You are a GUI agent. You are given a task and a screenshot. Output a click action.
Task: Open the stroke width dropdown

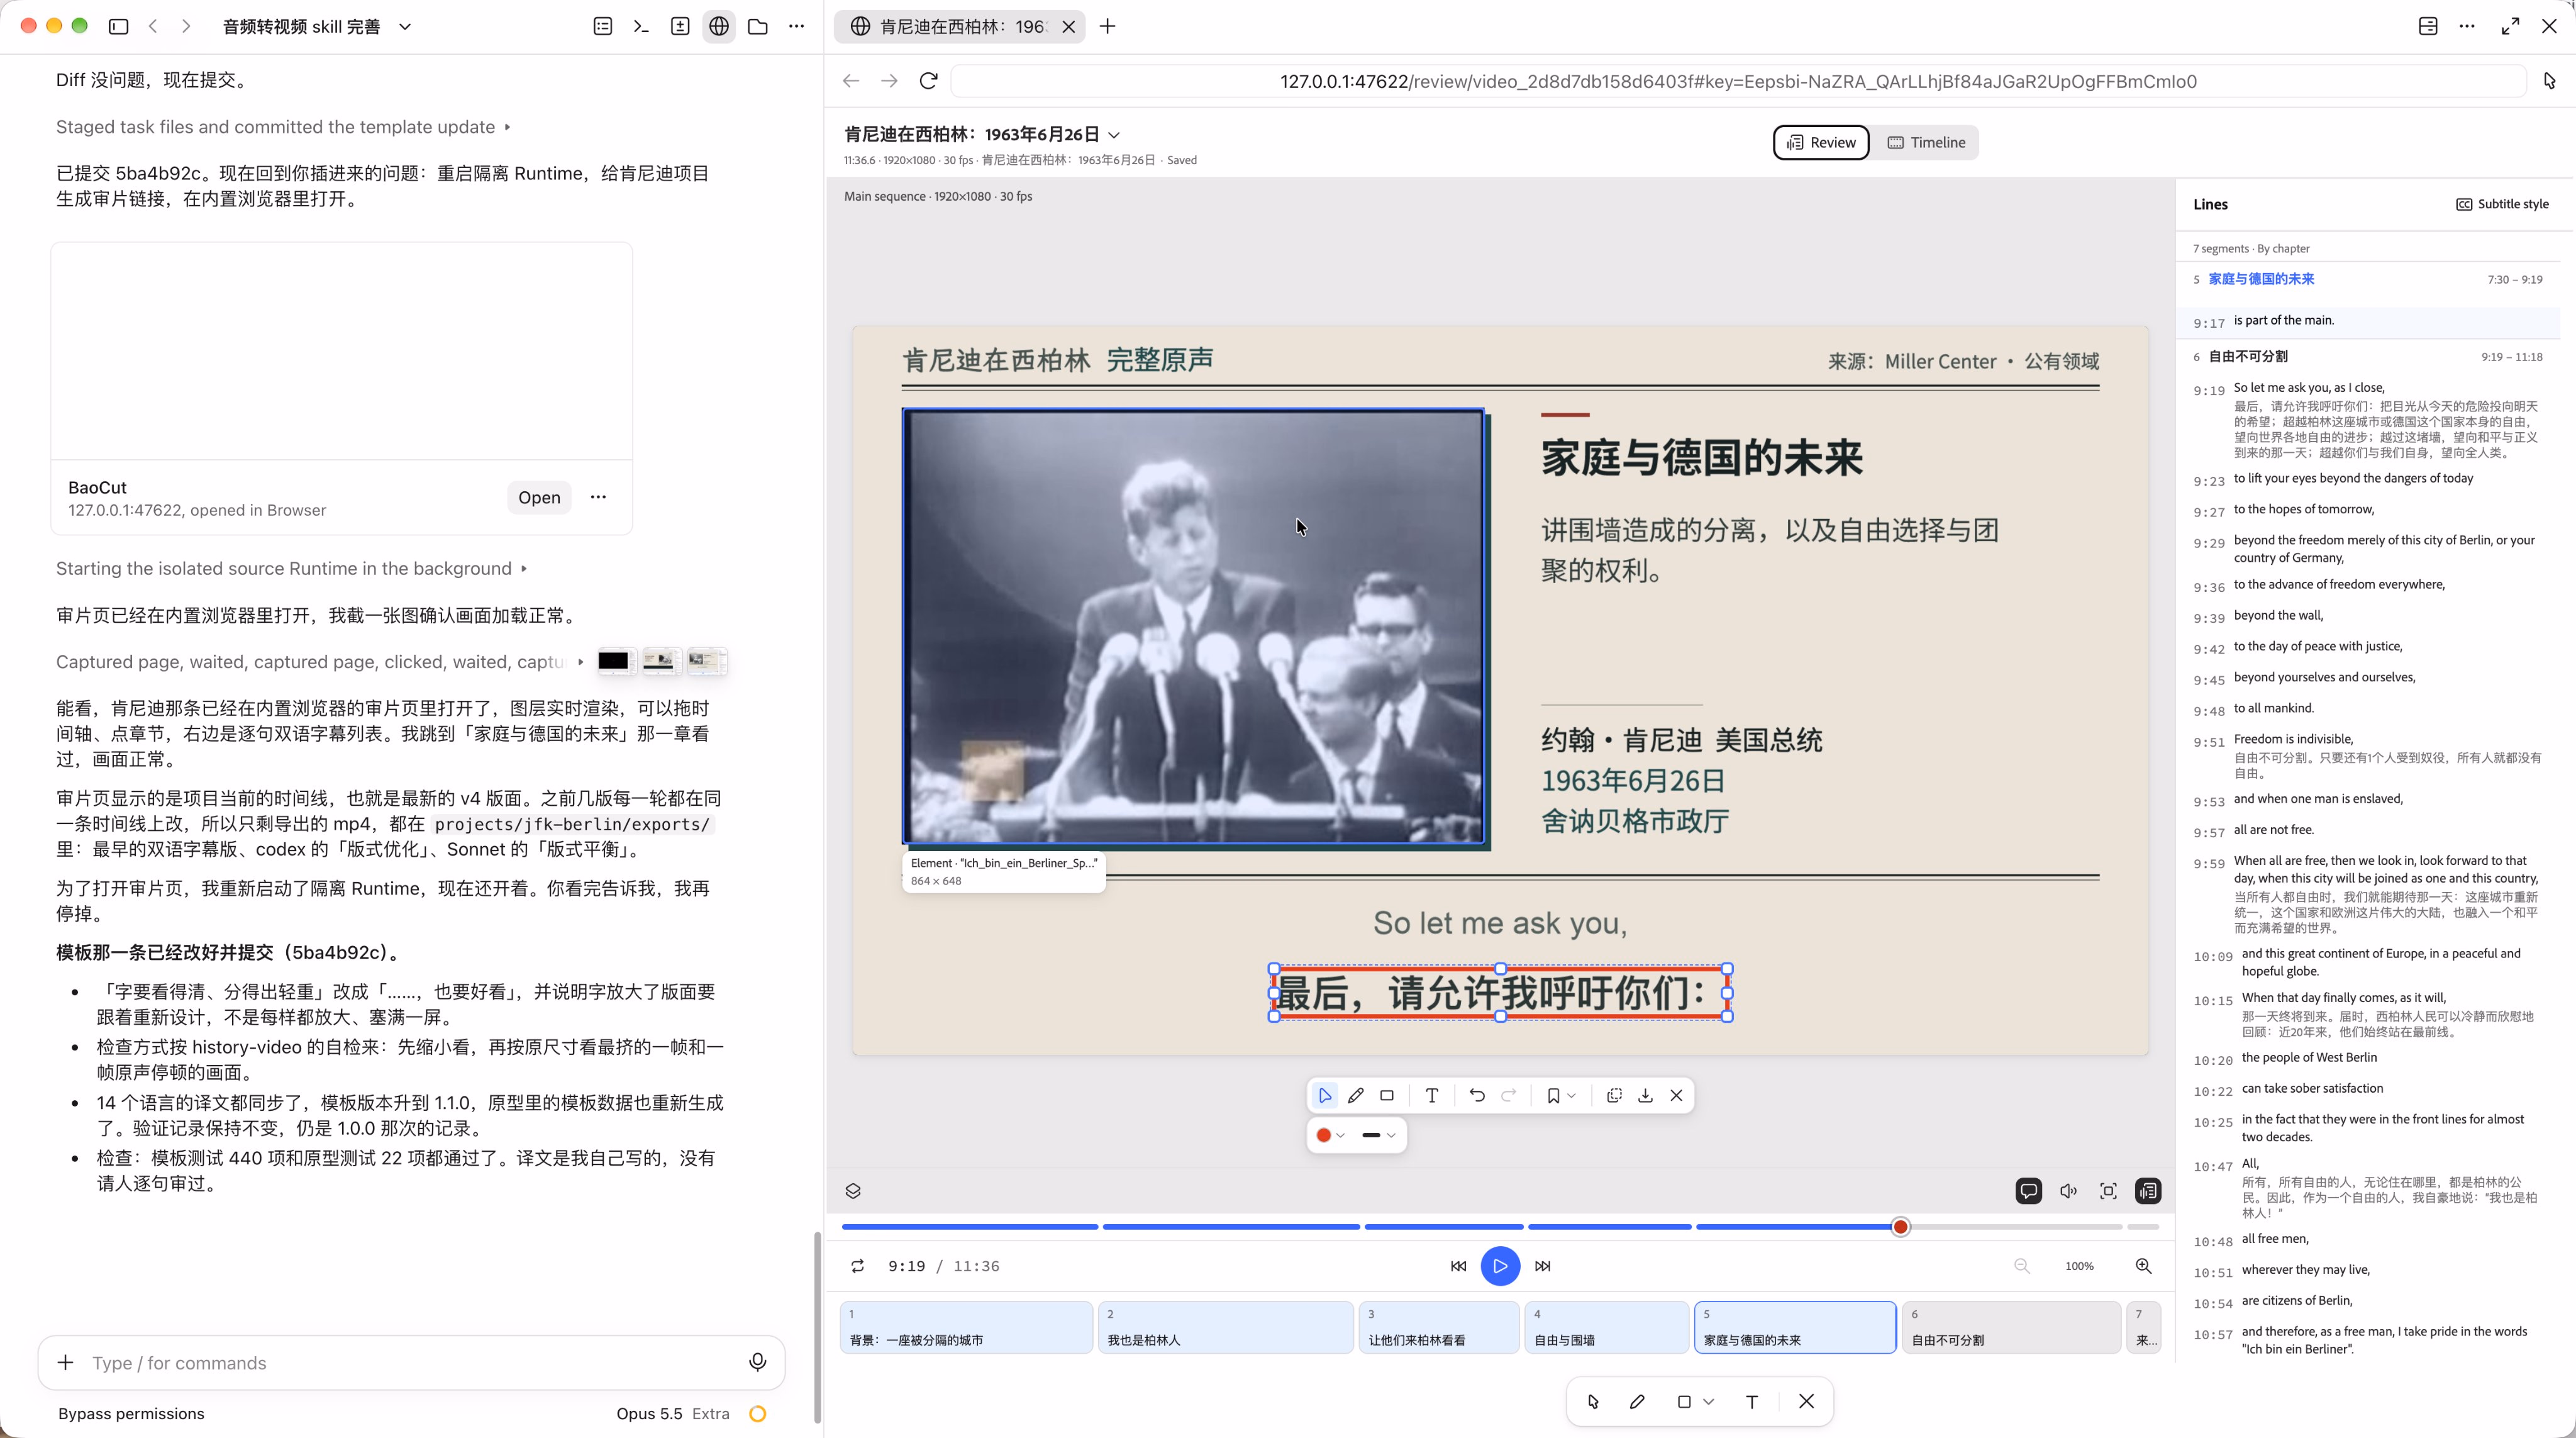tap(1379, 1135)
